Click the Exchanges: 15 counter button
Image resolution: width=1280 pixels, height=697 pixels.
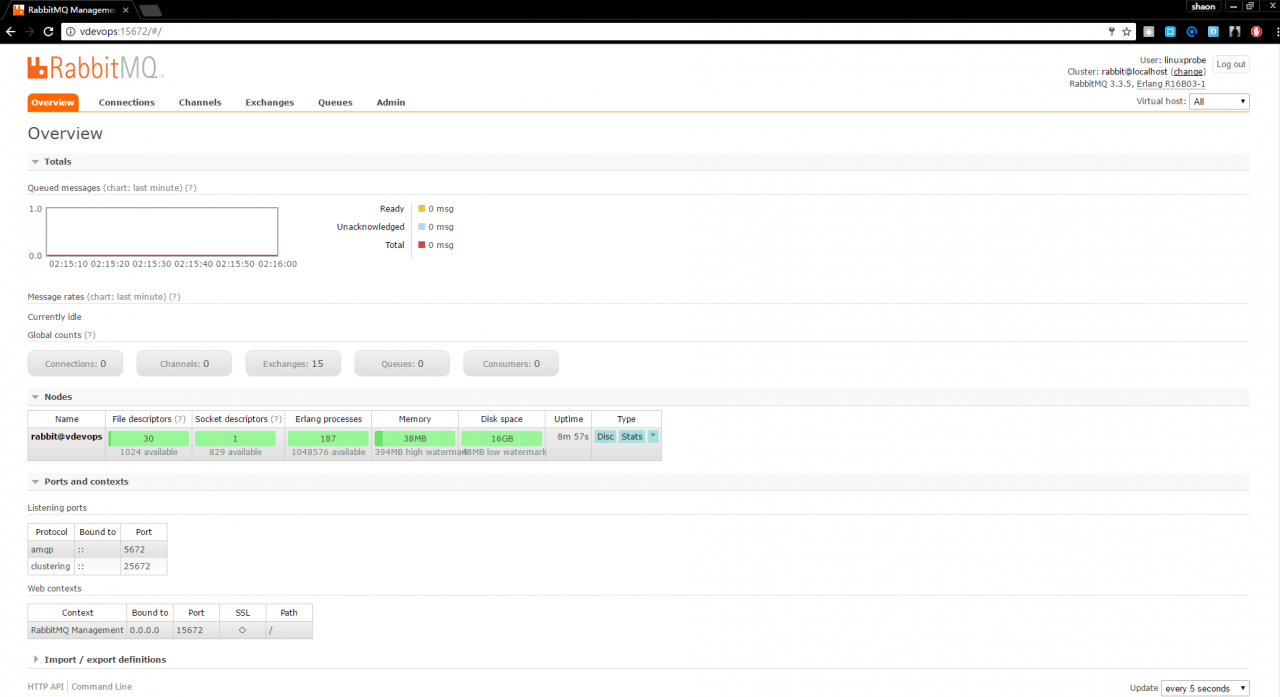[292, 362]
